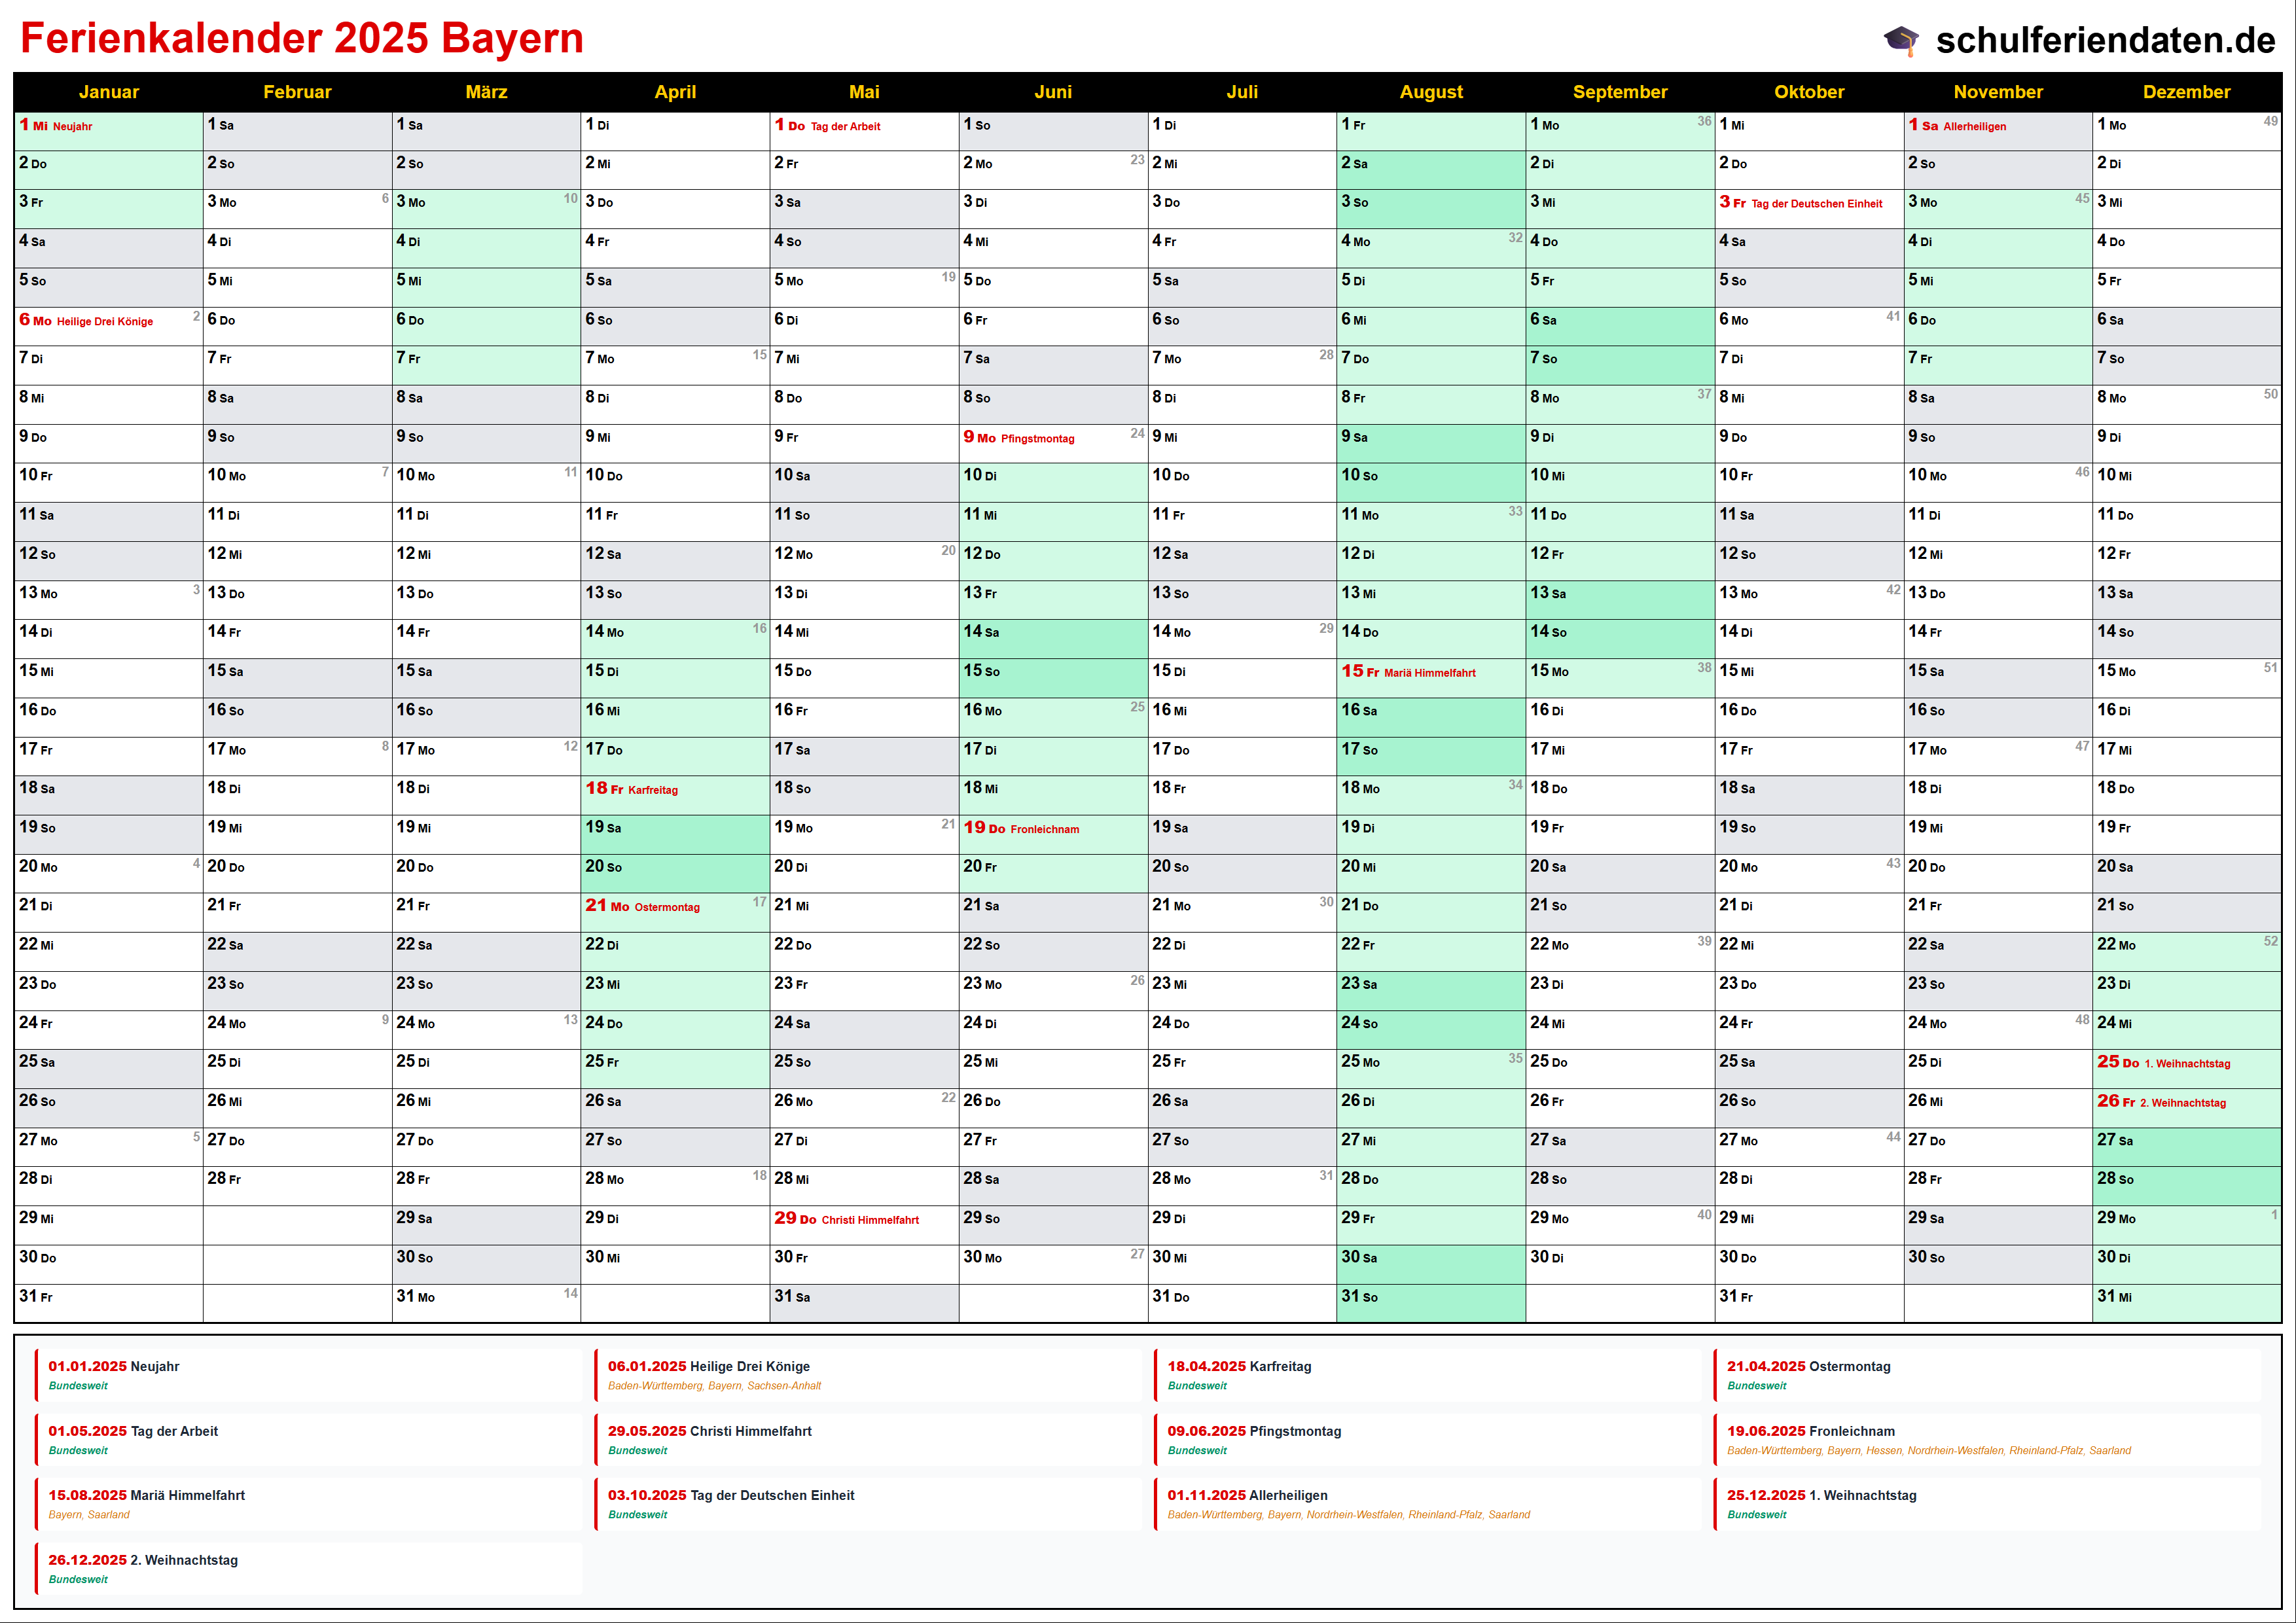Click the graduation cap logo icon

pos(1901,40)
